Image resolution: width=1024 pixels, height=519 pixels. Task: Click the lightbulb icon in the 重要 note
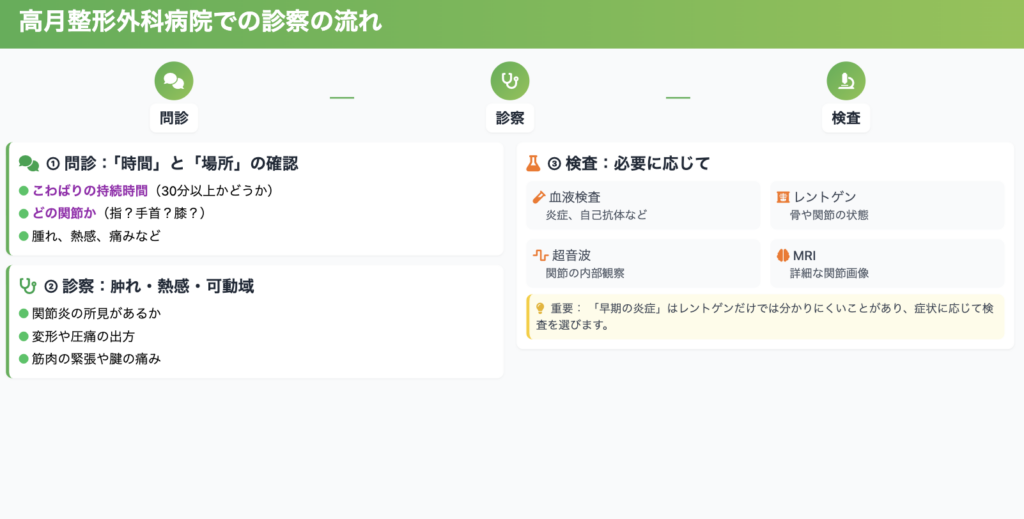click(x=540, y=309)
